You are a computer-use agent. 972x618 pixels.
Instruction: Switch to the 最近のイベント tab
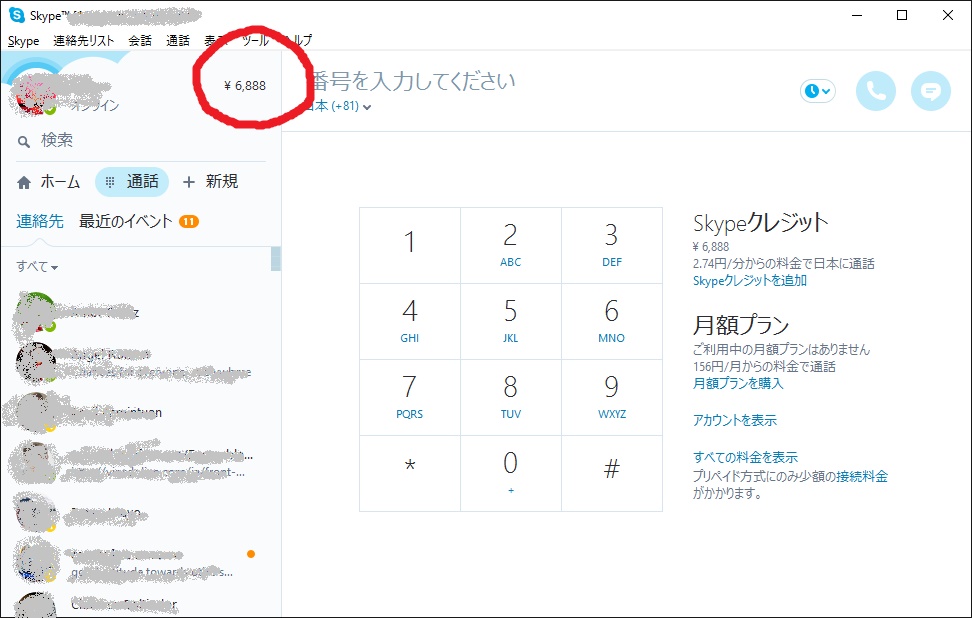coord(126,221)
